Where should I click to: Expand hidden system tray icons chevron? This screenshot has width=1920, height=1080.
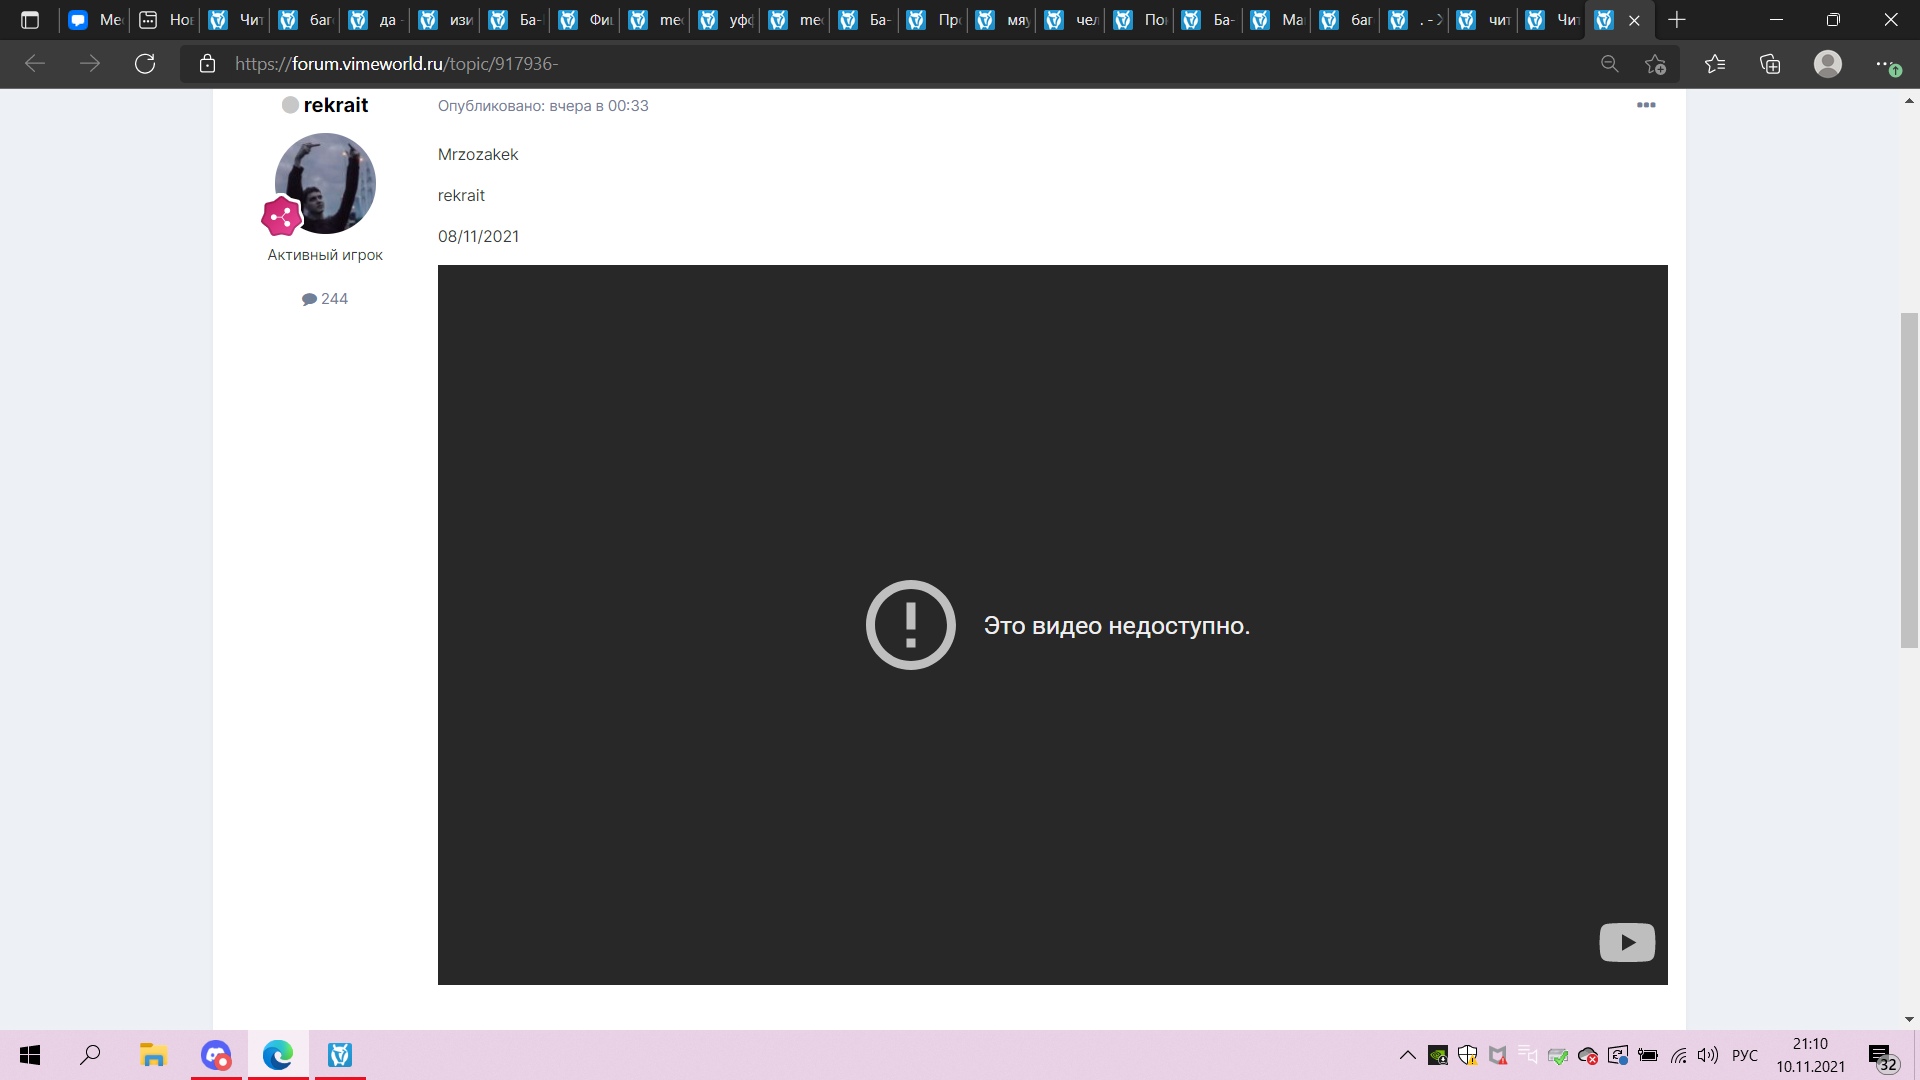[x=1407, y=1055]
